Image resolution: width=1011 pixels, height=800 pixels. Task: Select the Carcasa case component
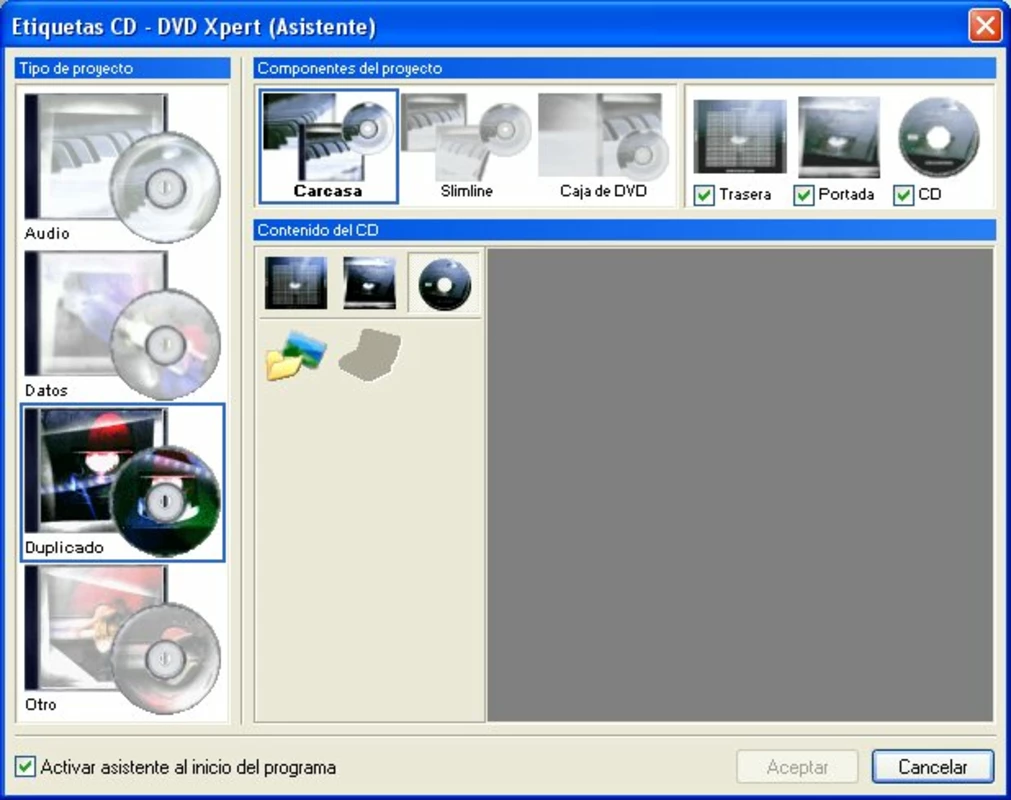pyautogui.click(x=328, y=146)
